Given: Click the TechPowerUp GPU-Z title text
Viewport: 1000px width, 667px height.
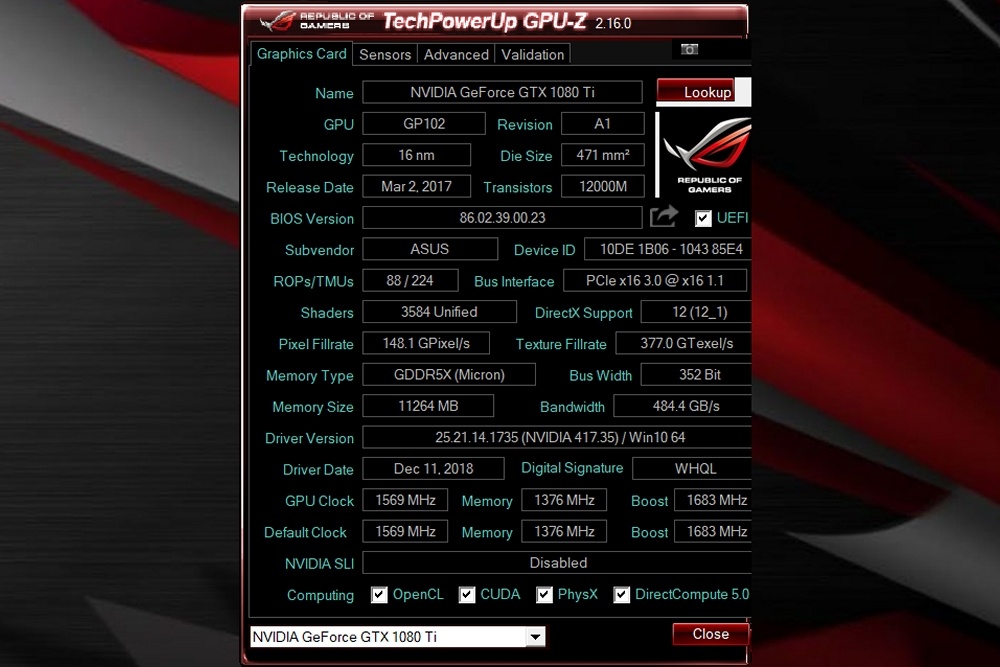Looking at the screenshot, I should tap(485, 22).
